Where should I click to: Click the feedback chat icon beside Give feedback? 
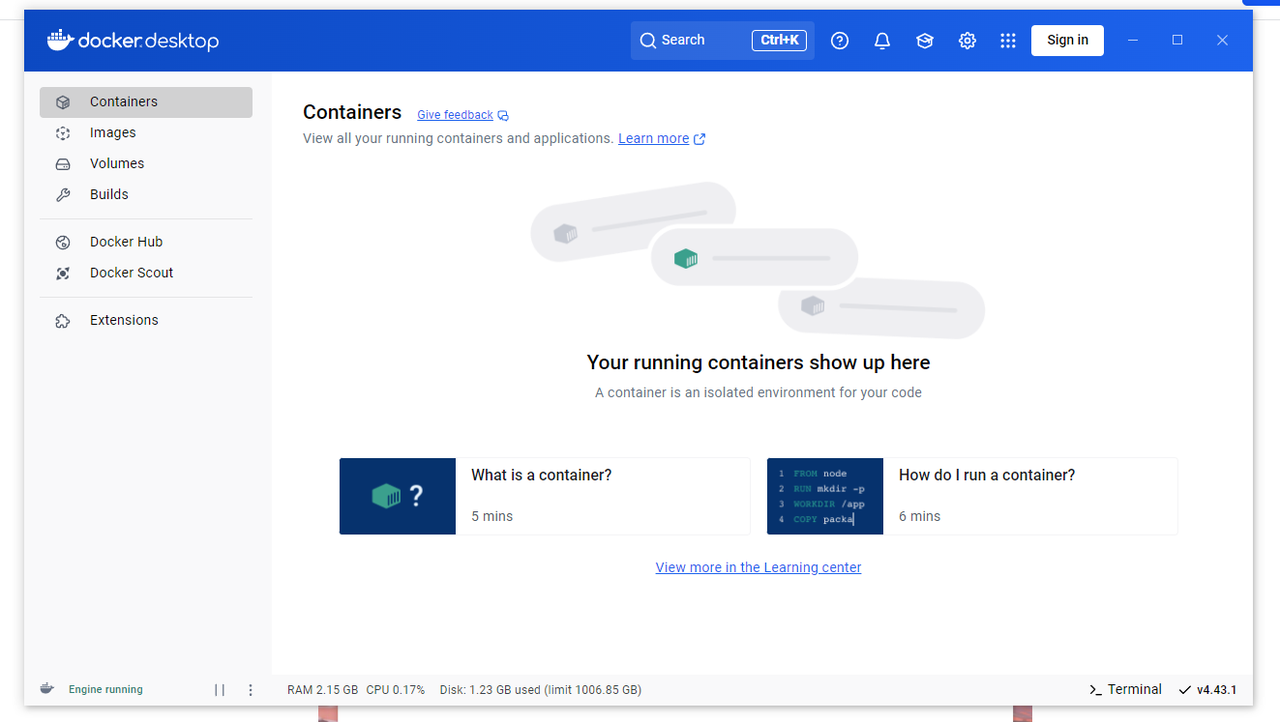point(503,116)
